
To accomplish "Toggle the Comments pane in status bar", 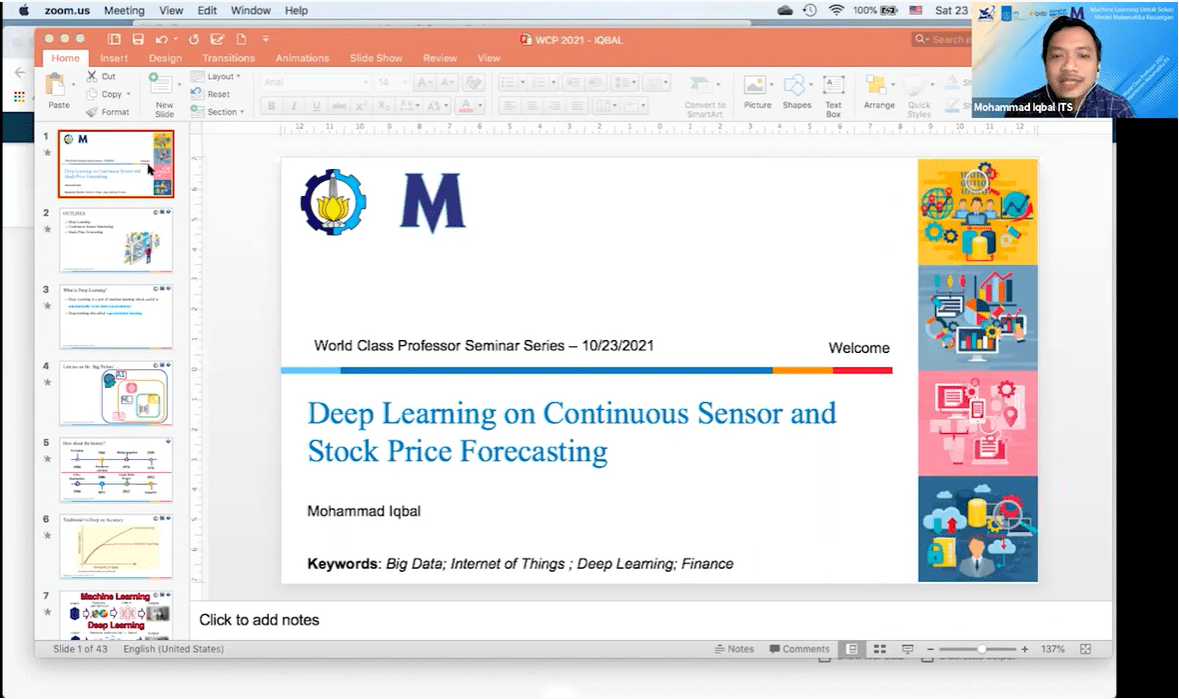I will [x=800, y=649].
